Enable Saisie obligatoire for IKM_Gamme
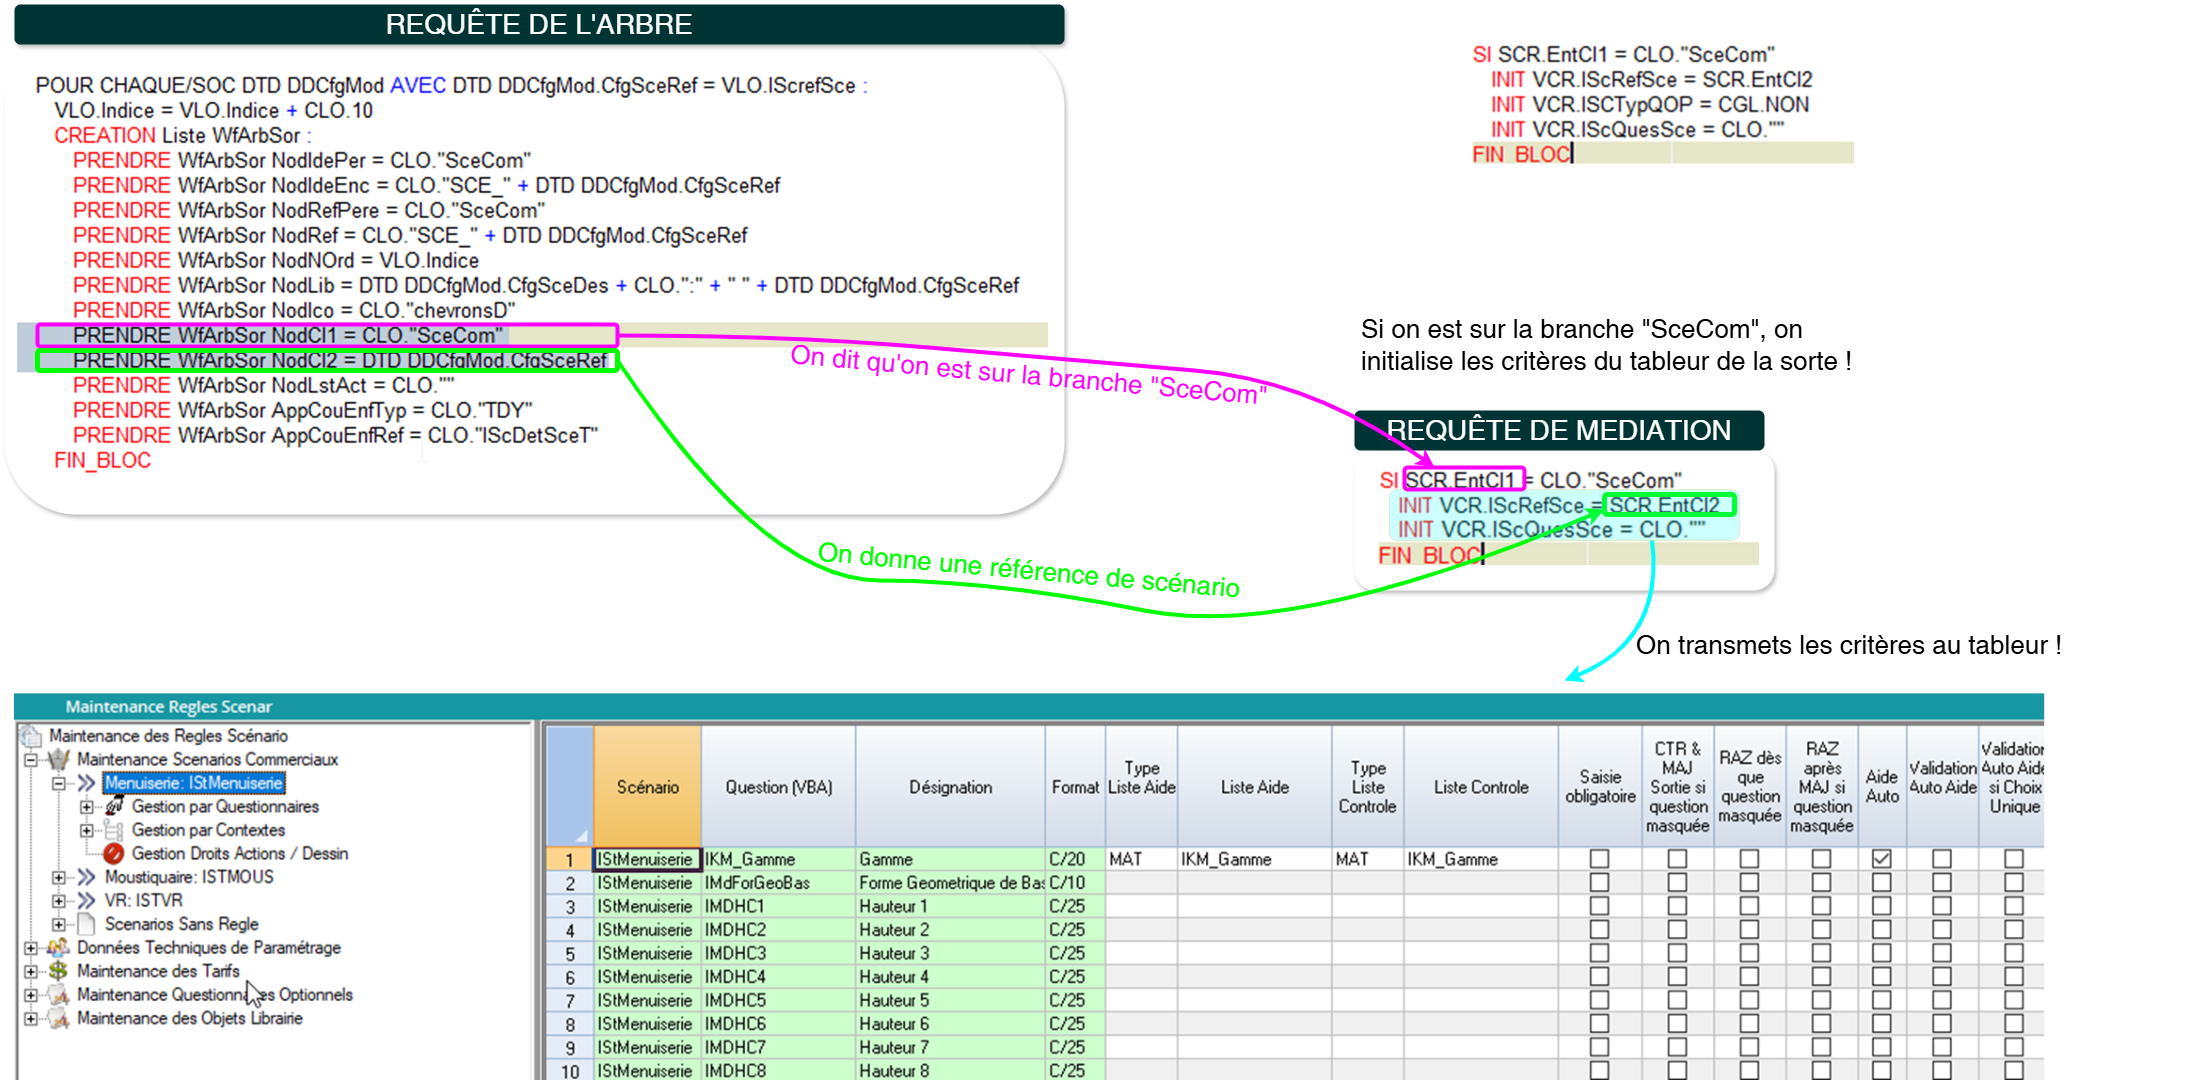This screenshot has width=2204, height=1080. [x=1598, y=859]
